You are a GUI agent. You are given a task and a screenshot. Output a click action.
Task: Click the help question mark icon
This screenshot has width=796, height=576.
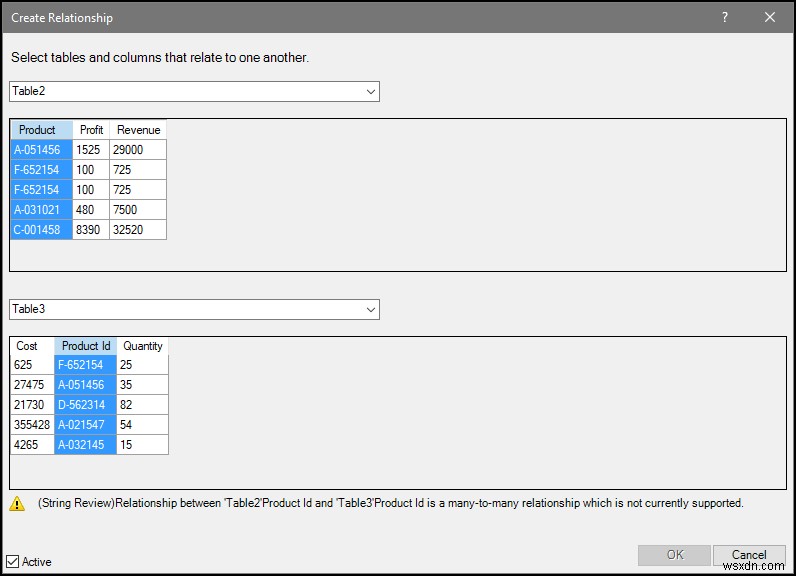tap(724, 17)
